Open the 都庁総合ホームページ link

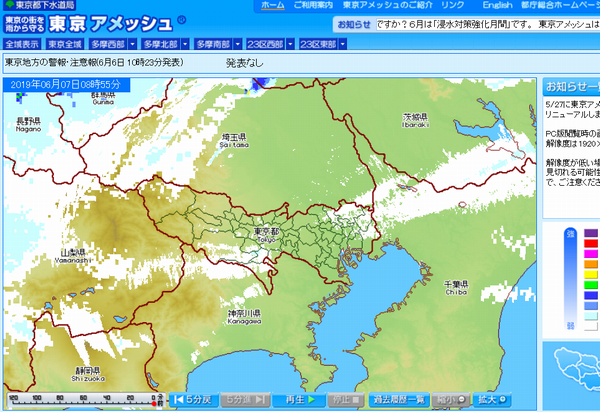pos(560,5)
